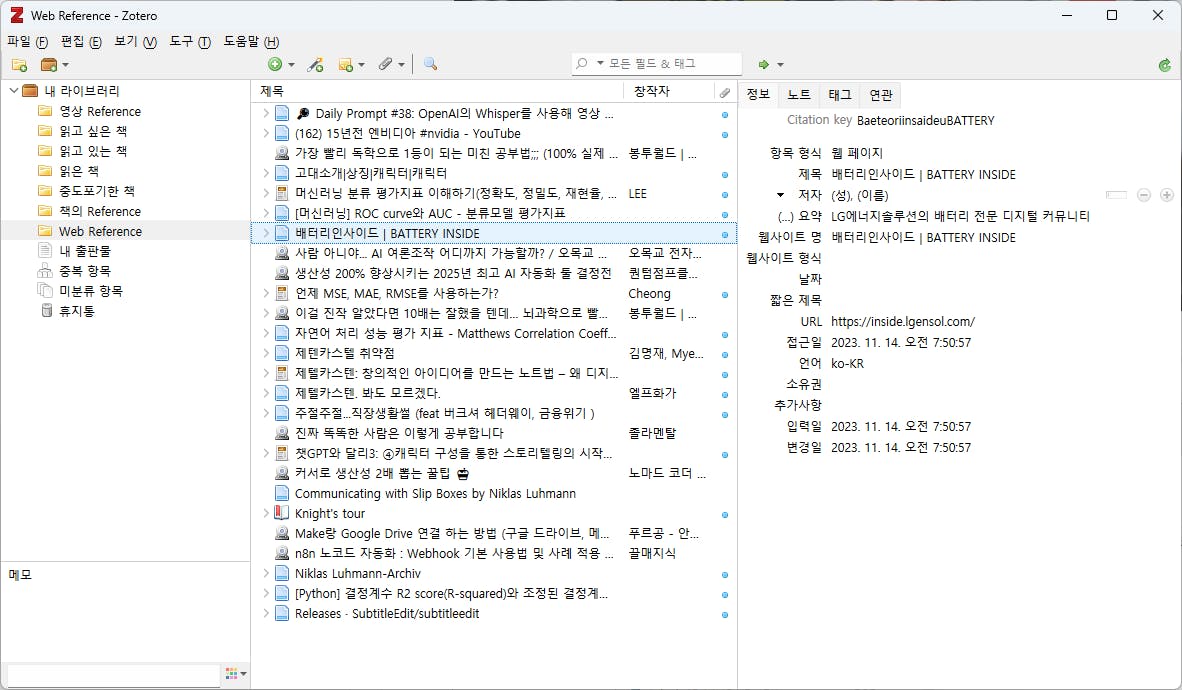Click the New Note toolbar icon
The height and width of the screenshot is (690, 1182).
[x=345, y=65]
